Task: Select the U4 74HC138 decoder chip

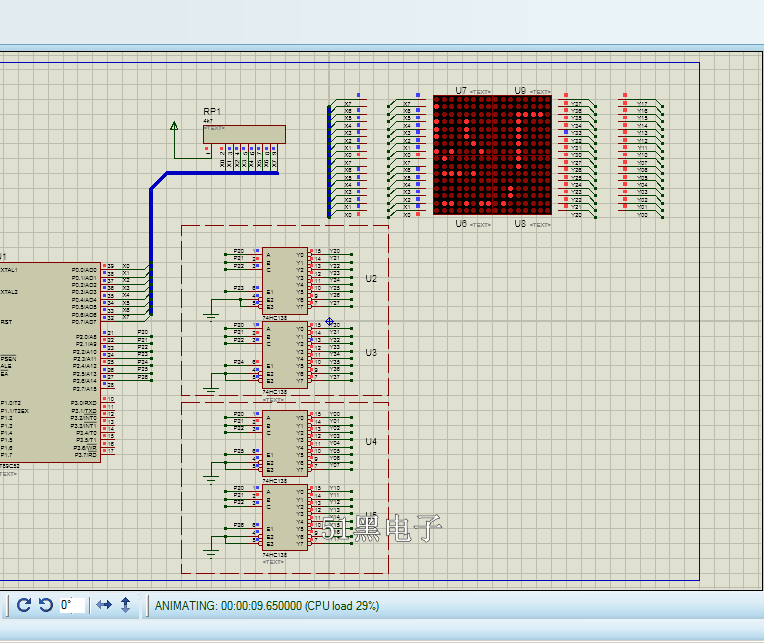Action: click(x=285, y=443)
